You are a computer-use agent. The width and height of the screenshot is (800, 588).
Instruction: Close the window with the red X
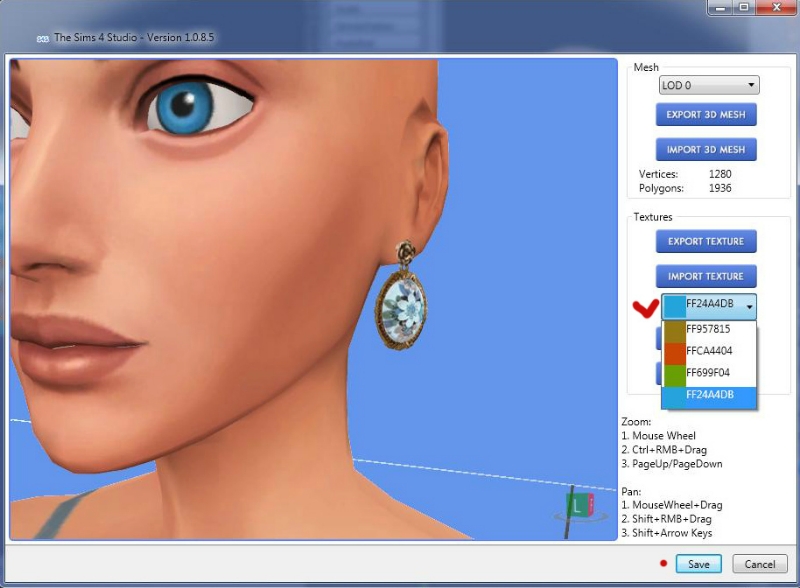pyautogui.click(x=775, y=8)
